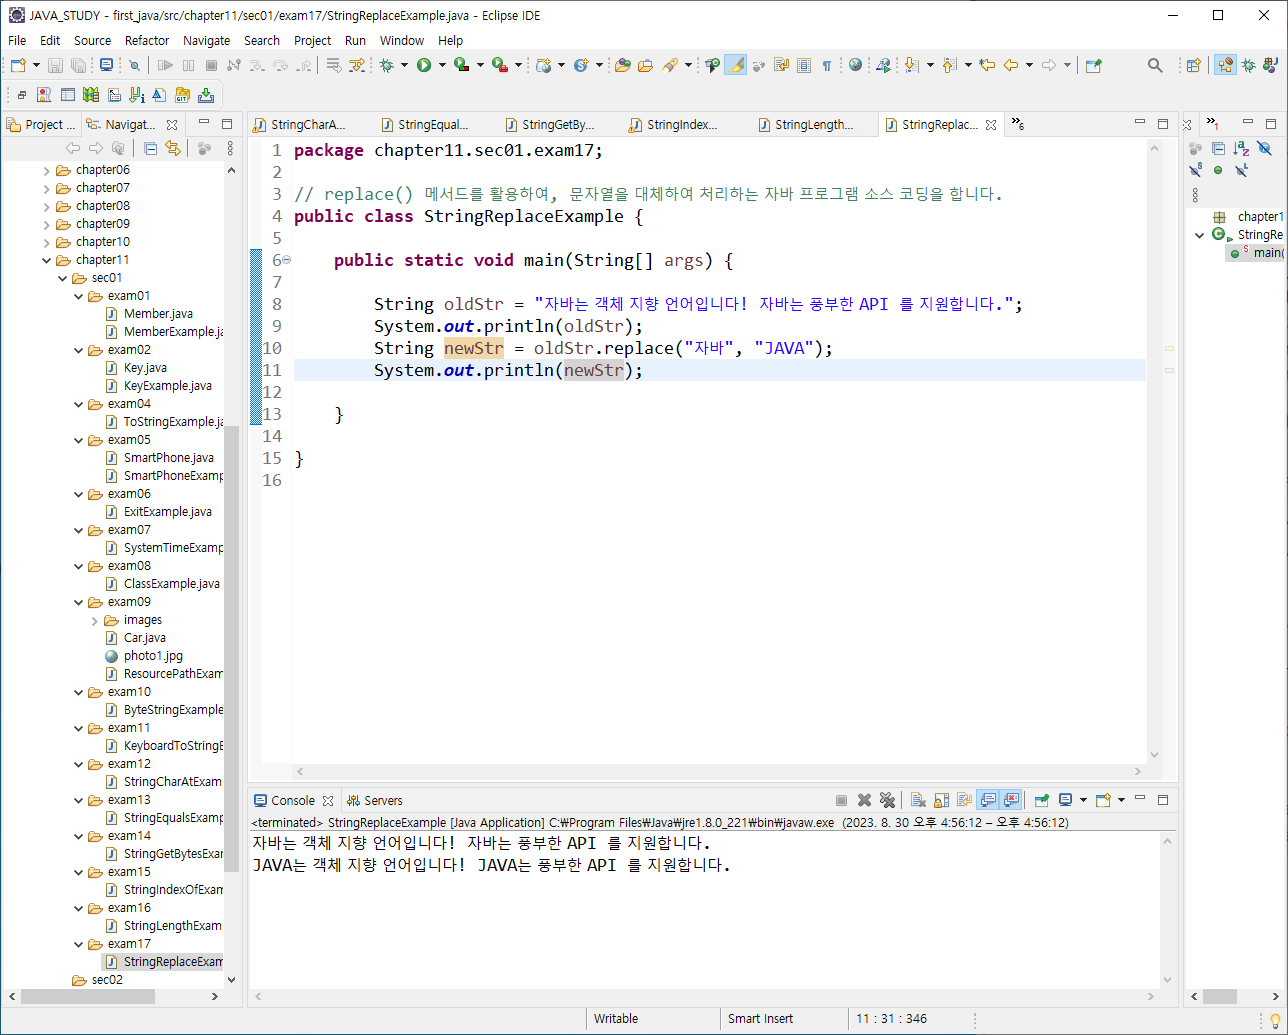Toggle Console Word Wrap button

click(964, 800)
